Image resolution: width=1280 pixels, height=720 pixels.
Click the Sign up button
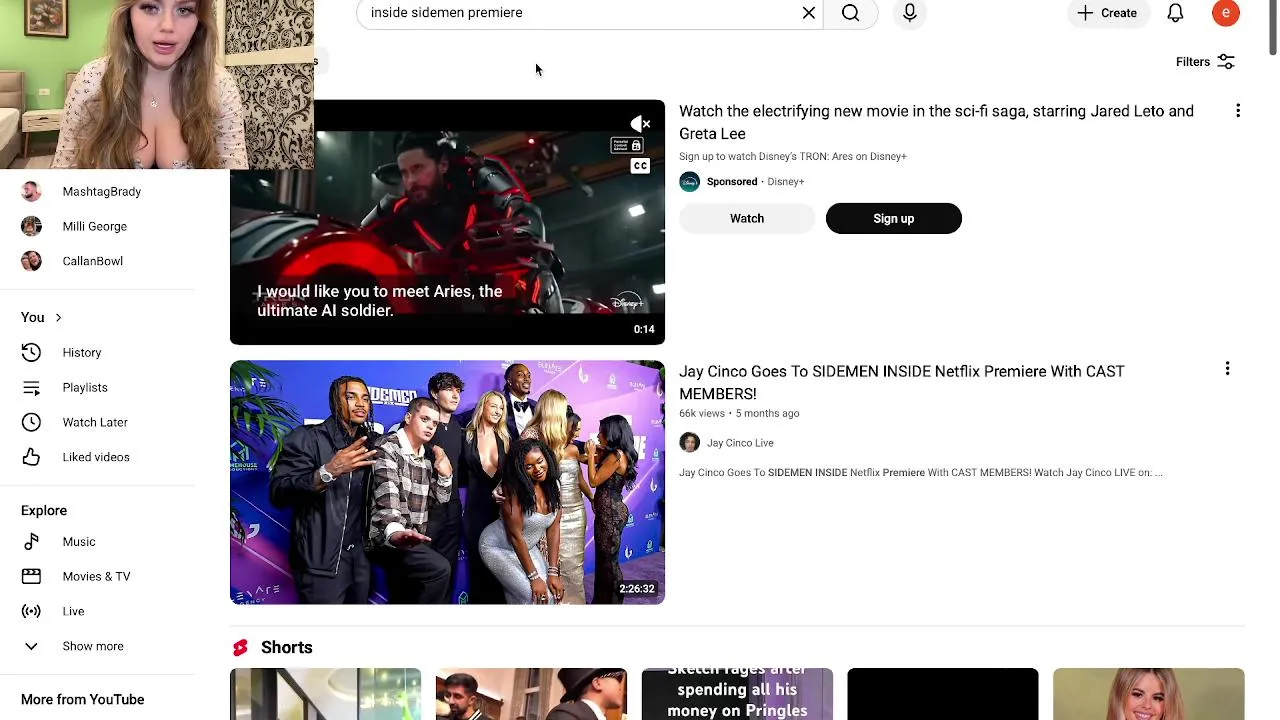[x=894, y=218]
